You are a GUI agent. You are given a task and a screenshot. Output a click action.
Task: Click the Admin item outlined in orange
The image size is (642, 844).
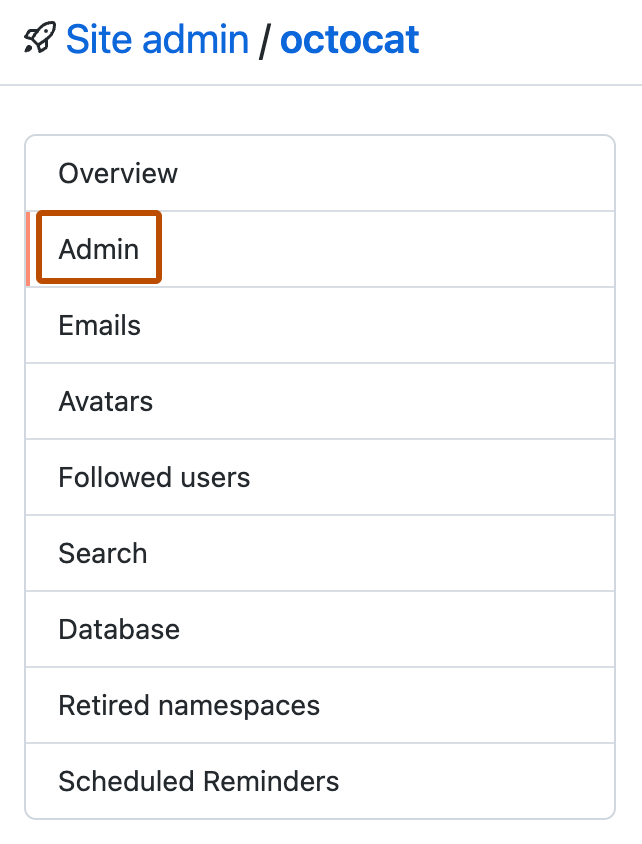click(x=98, y=248)
